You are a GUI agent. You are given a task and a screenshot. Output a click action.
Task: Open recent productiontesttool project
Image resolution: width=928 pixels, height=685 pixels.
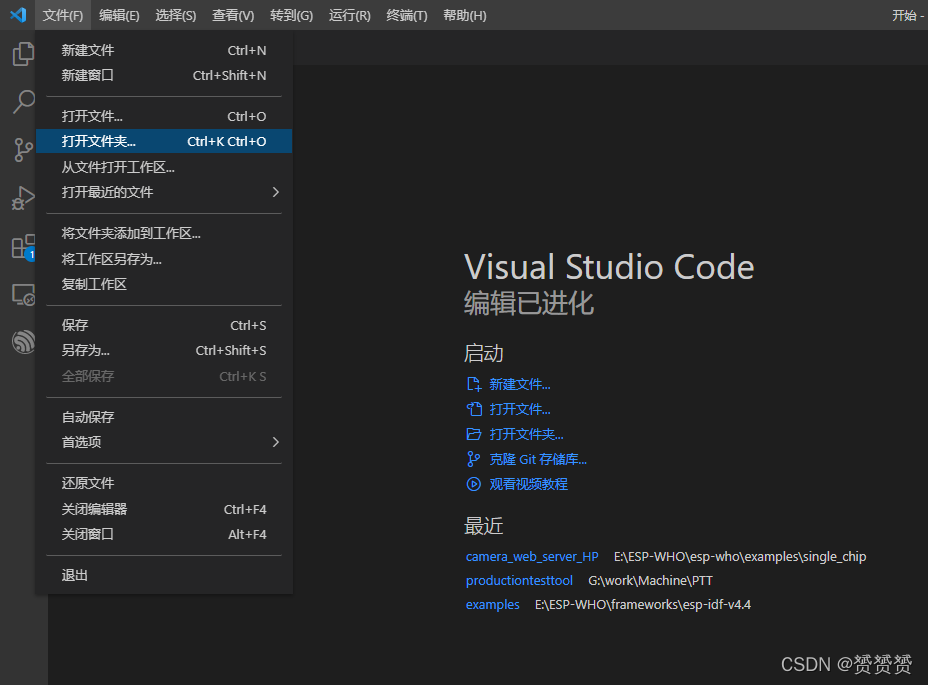coord(519,580)
